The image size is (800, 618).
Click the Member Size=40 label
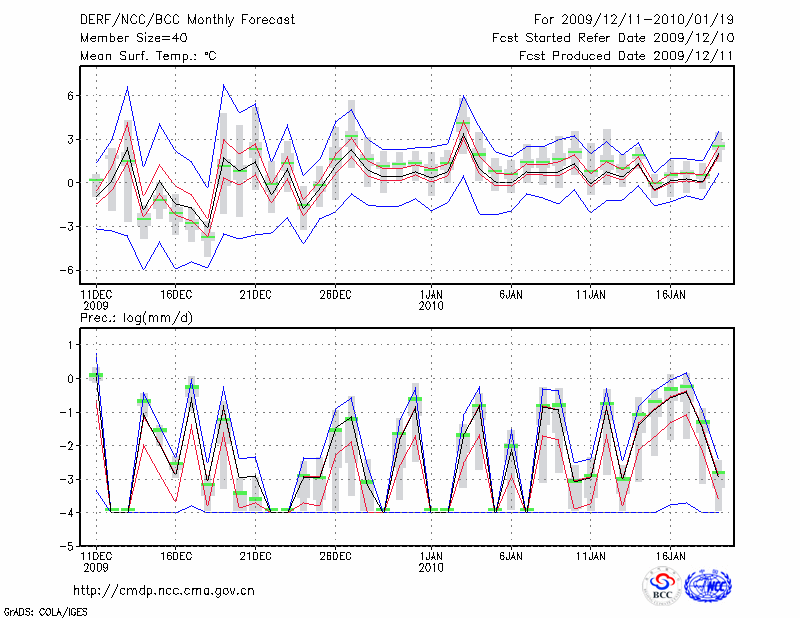(x=133, y=38)
